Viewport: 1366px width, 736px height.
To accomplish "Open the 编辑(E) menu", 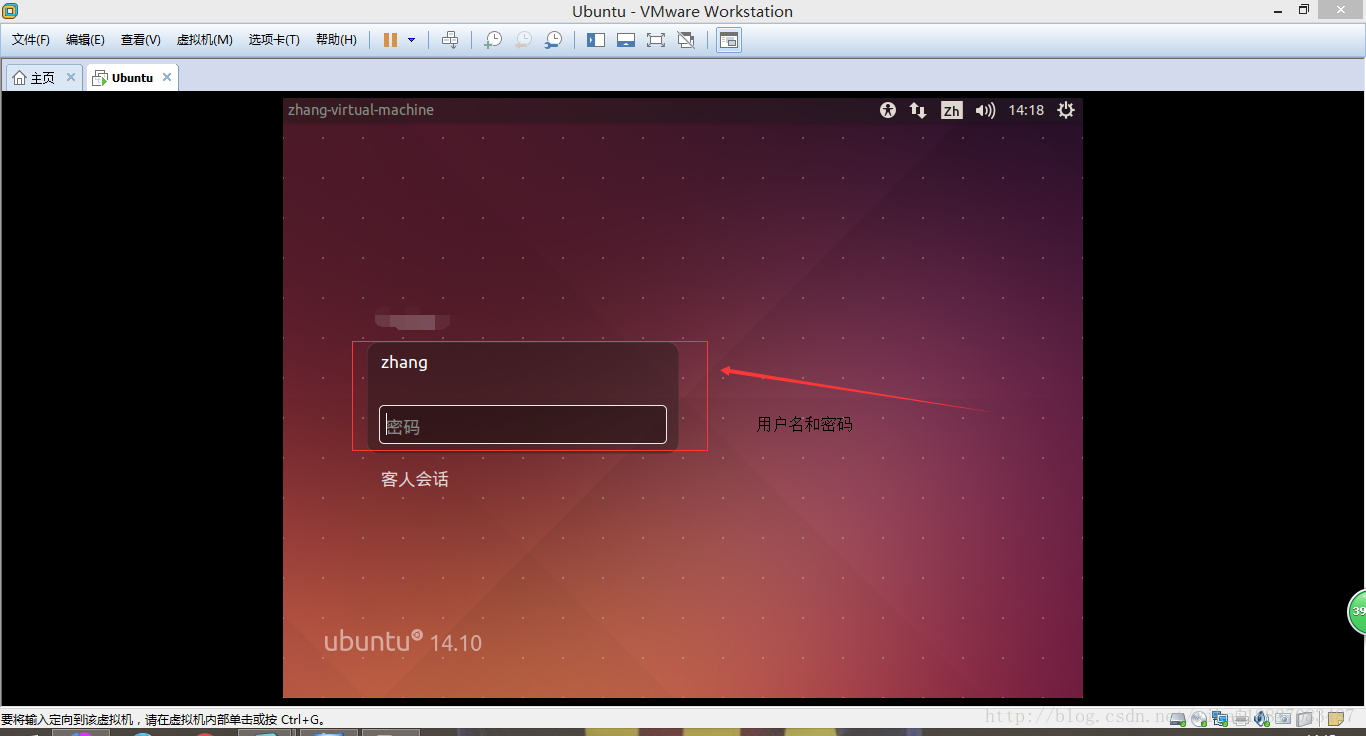I will point(85,40).
